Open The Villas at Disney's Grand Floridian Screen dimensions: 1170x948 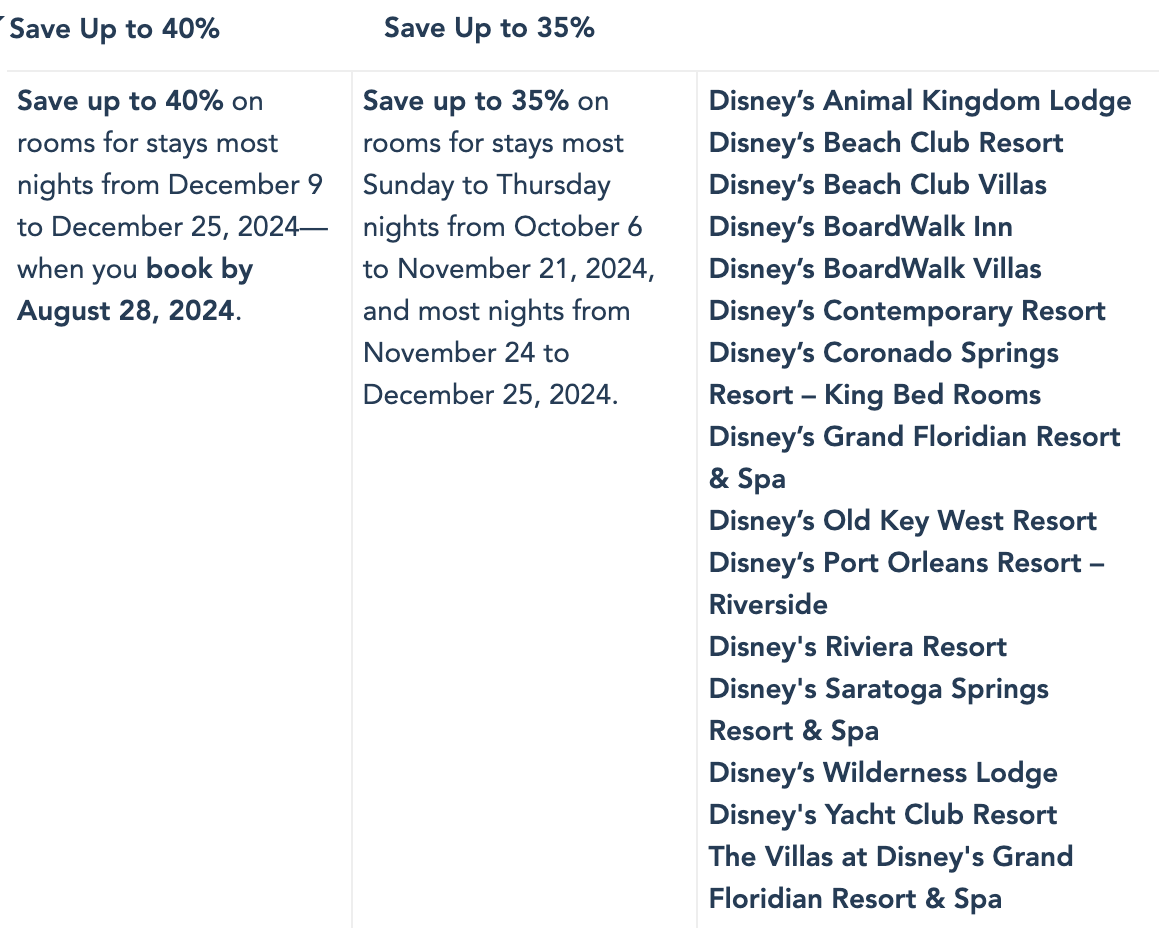(x=891, y=878)
